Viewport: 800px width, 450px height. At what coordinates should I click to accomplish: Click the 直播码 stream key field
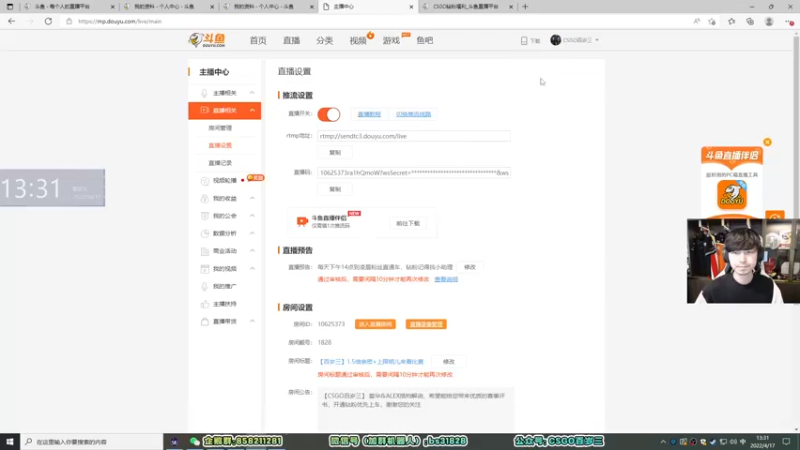tap(414, 173)
